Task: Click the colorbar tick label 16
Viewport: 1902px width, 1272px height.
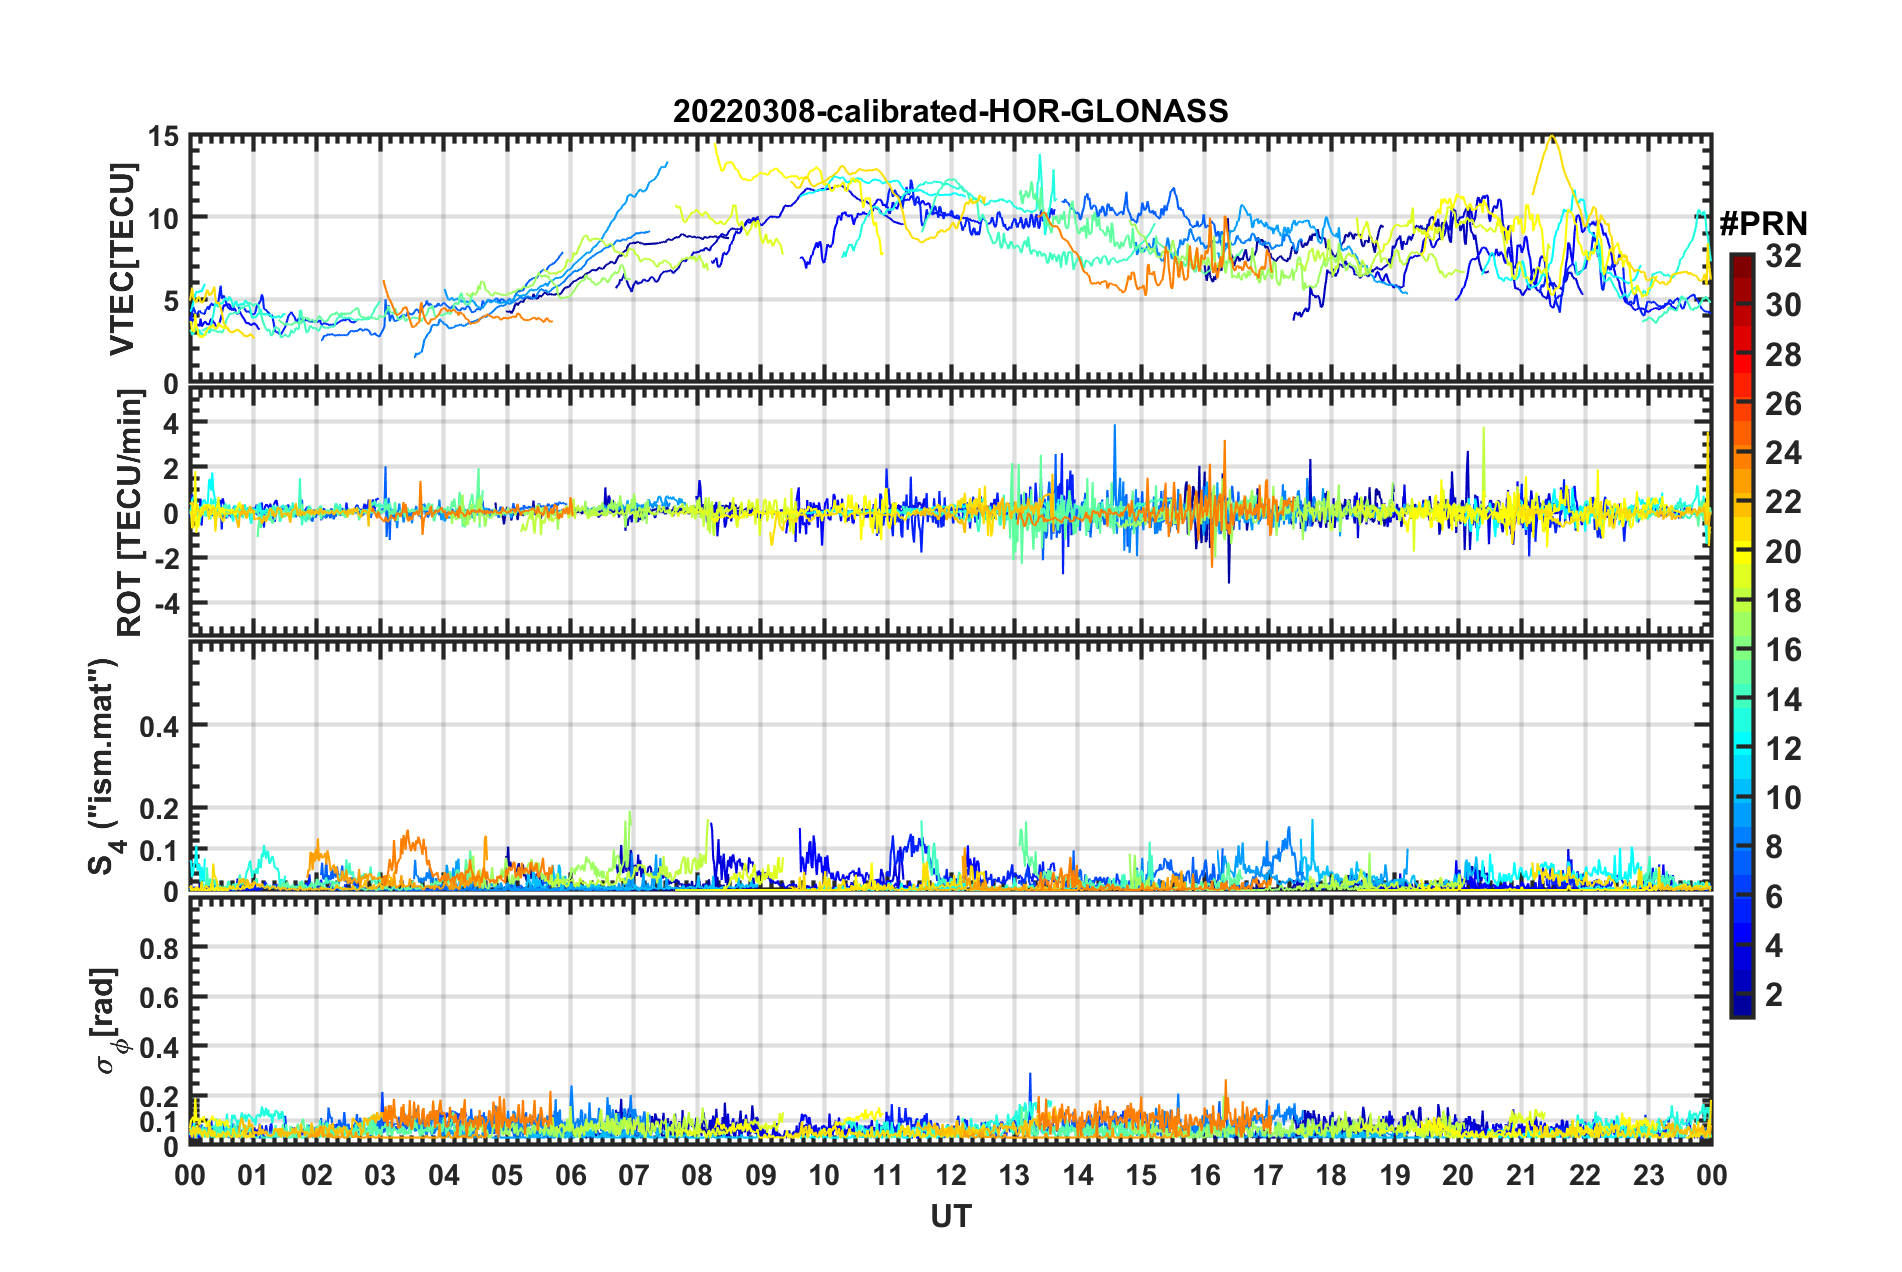Action: (1783, 650)
